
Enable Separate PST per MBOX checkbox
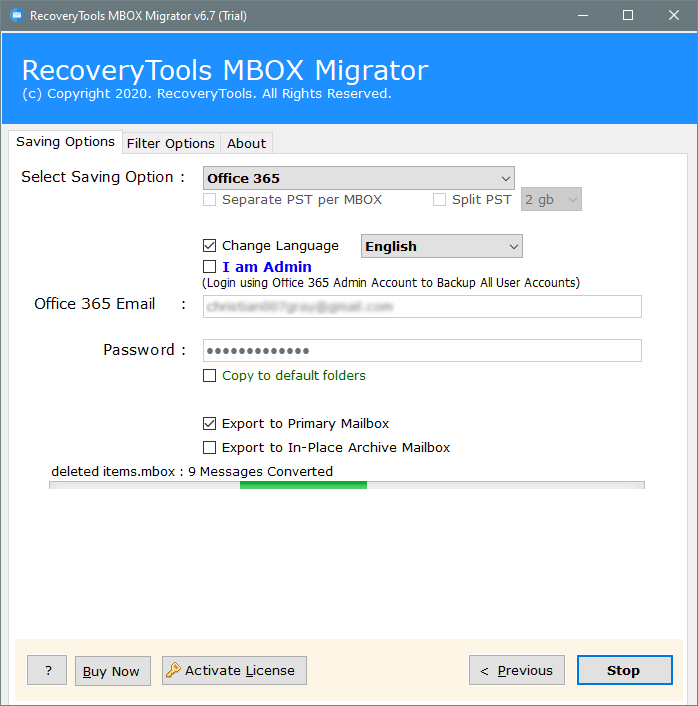click(209, 199)
